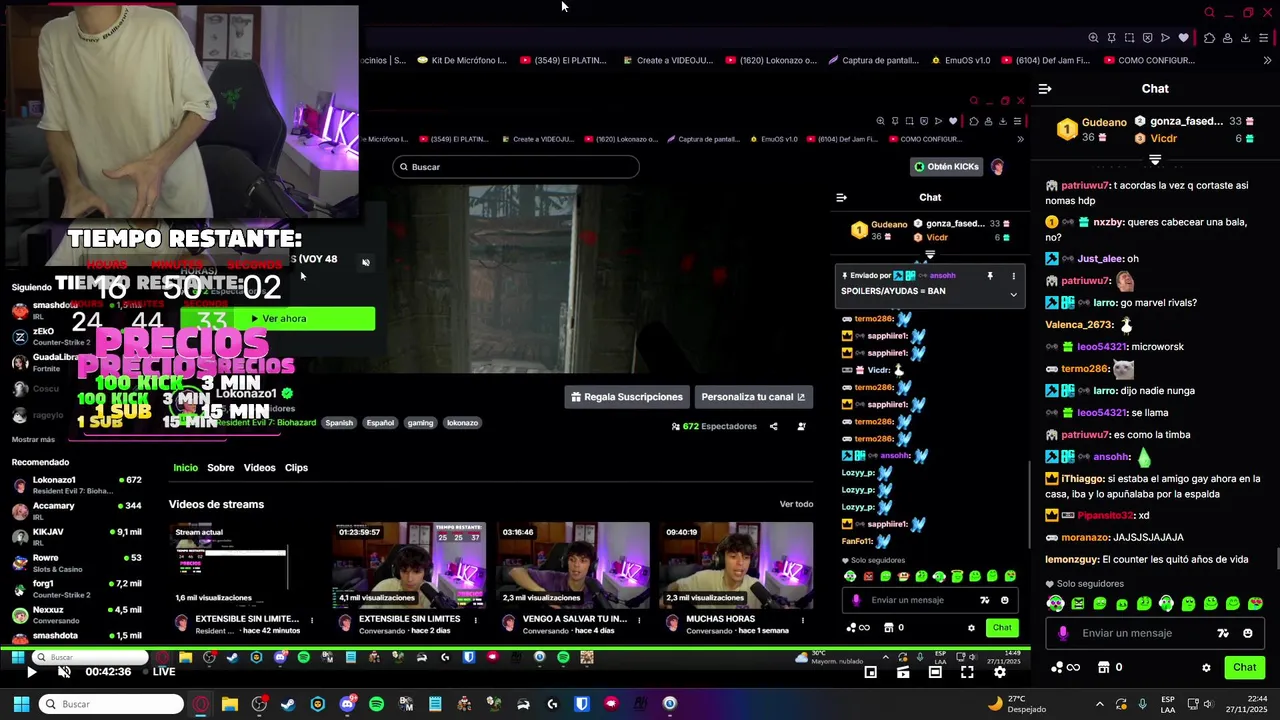The width and height of the screenshot is (1280, 720).
Task: Open the ad blocker shield icon
Action: 1147,38
